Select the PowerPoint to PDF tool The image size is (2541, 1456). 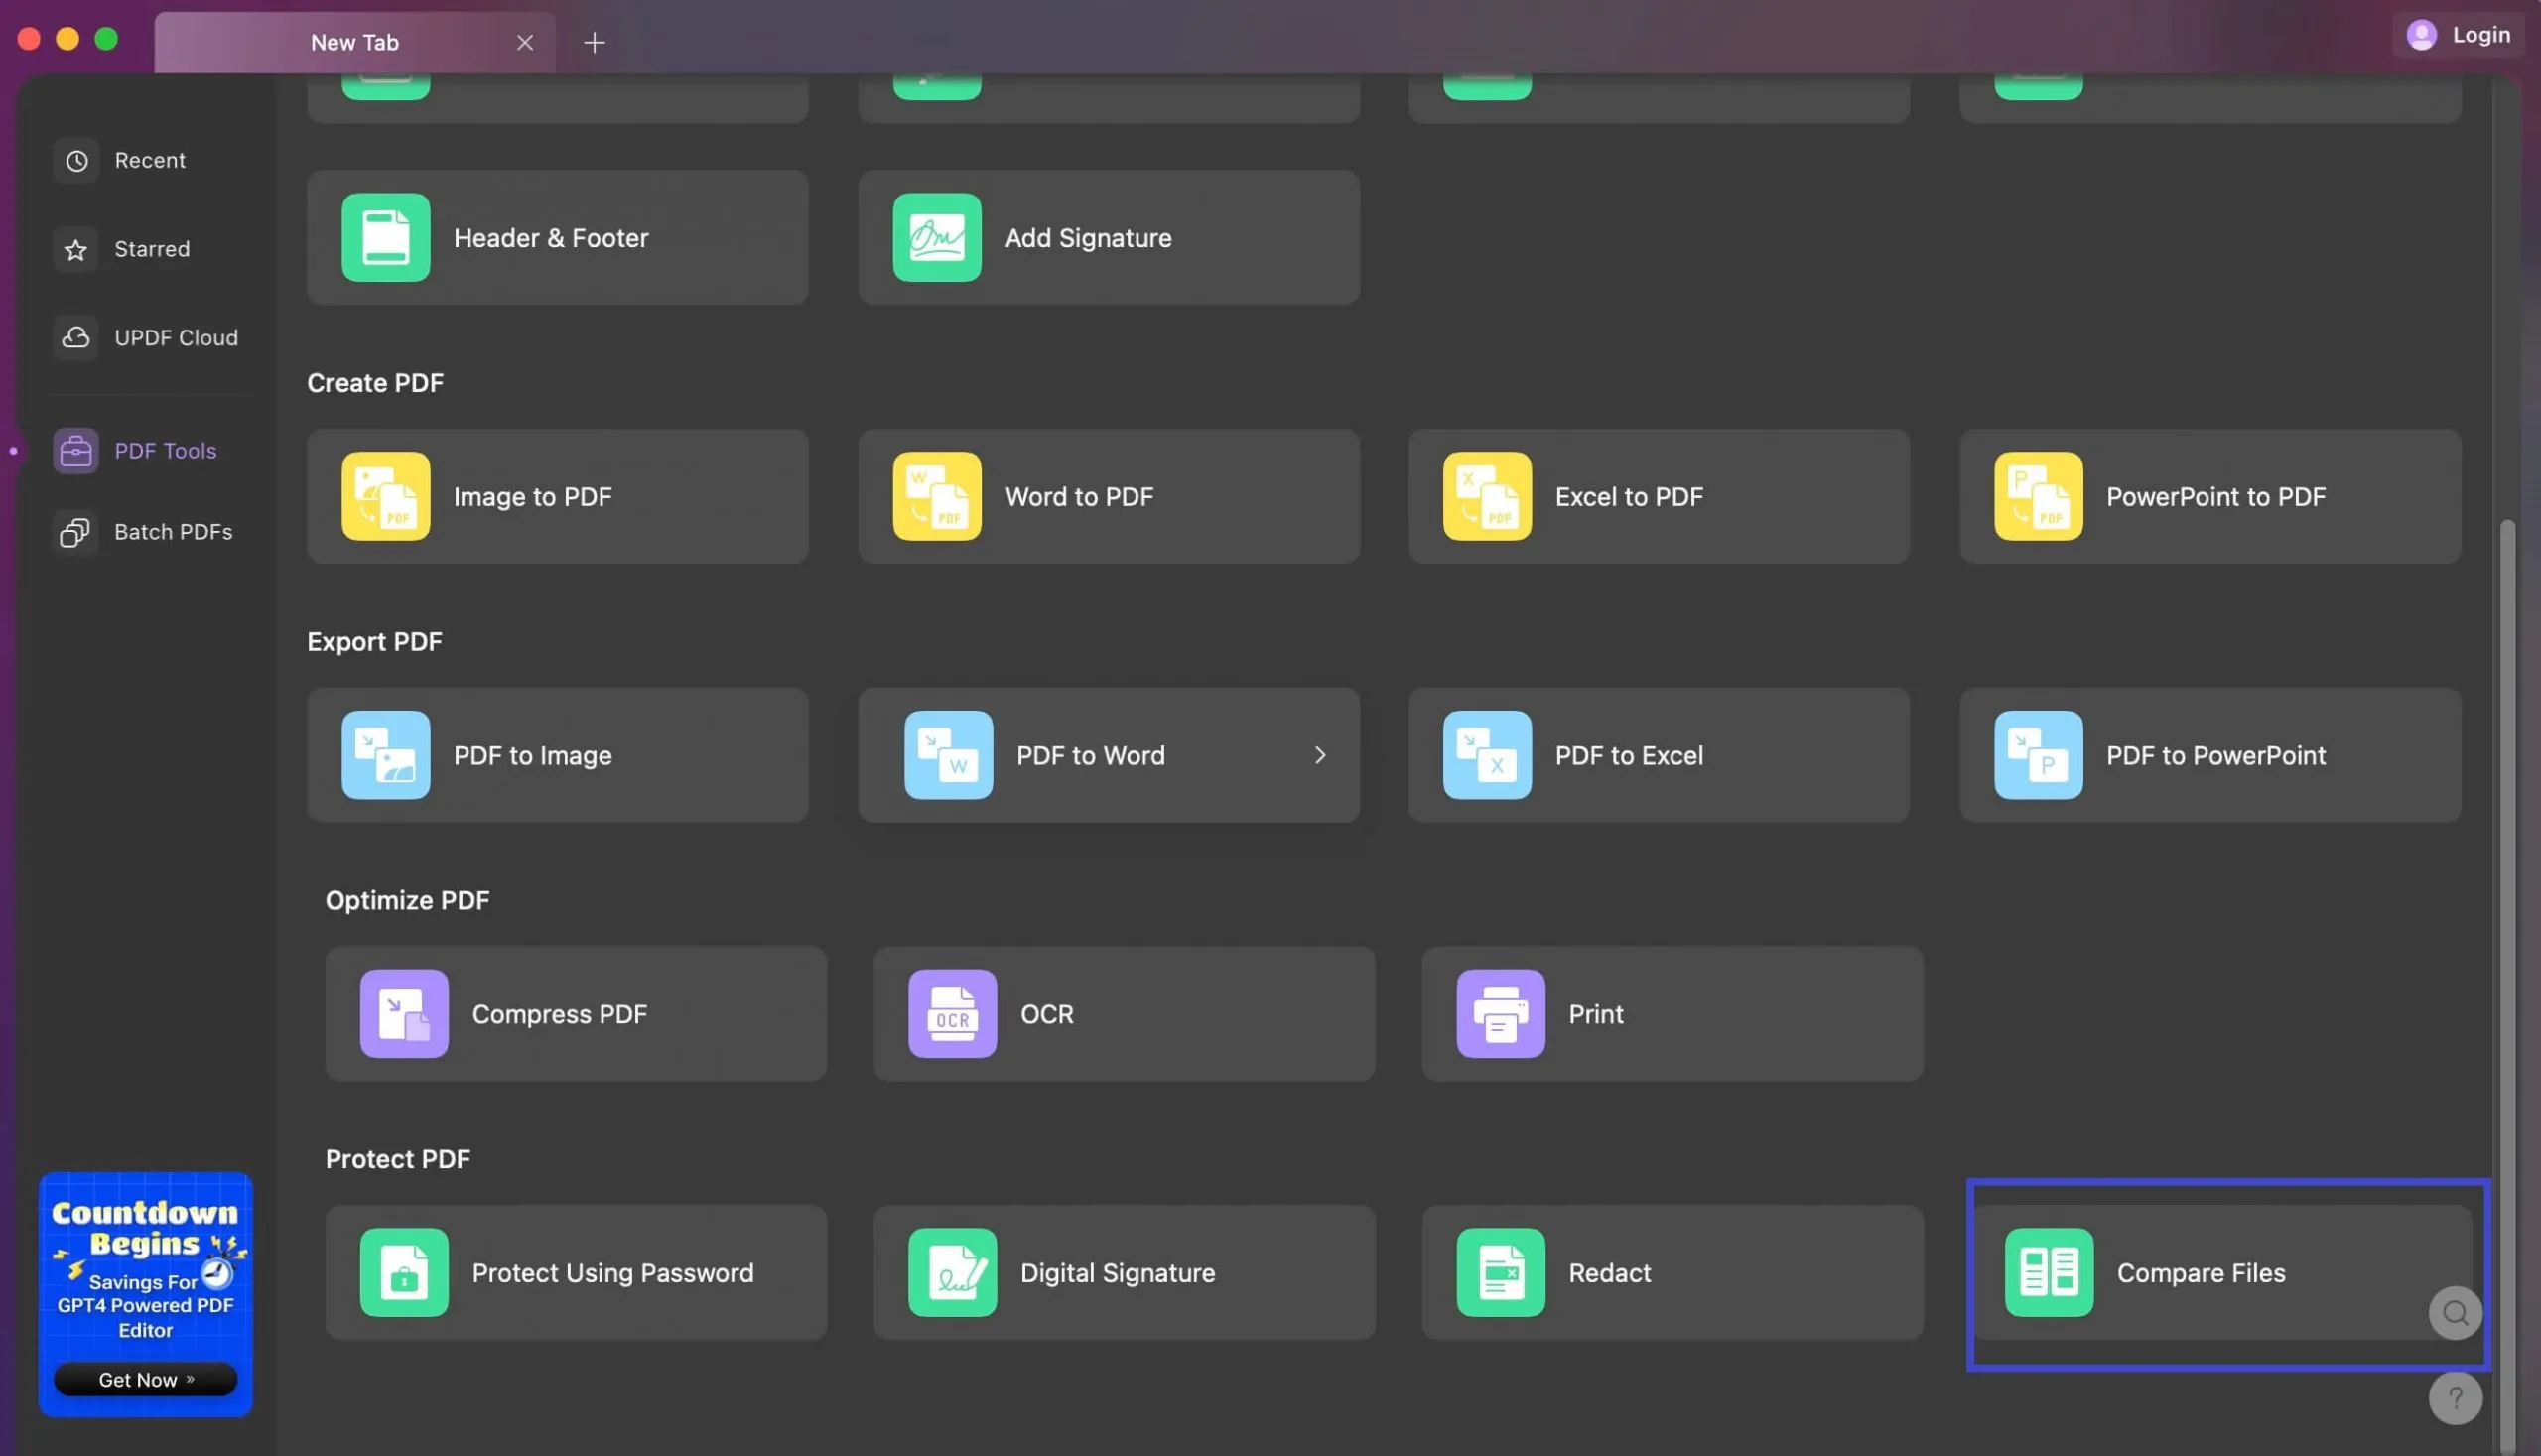click(2212, 496)
